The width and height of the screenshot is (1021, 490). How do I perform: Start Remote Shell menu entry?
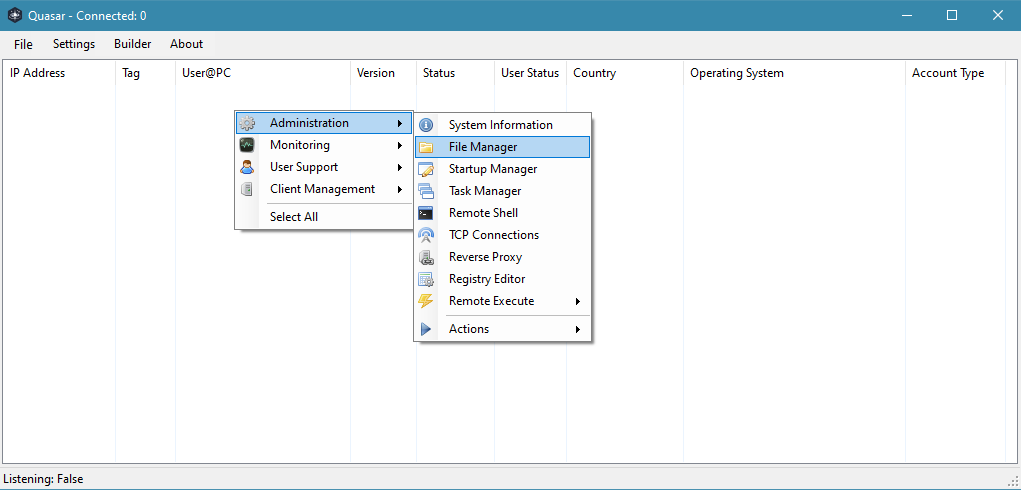coord(502,213)
